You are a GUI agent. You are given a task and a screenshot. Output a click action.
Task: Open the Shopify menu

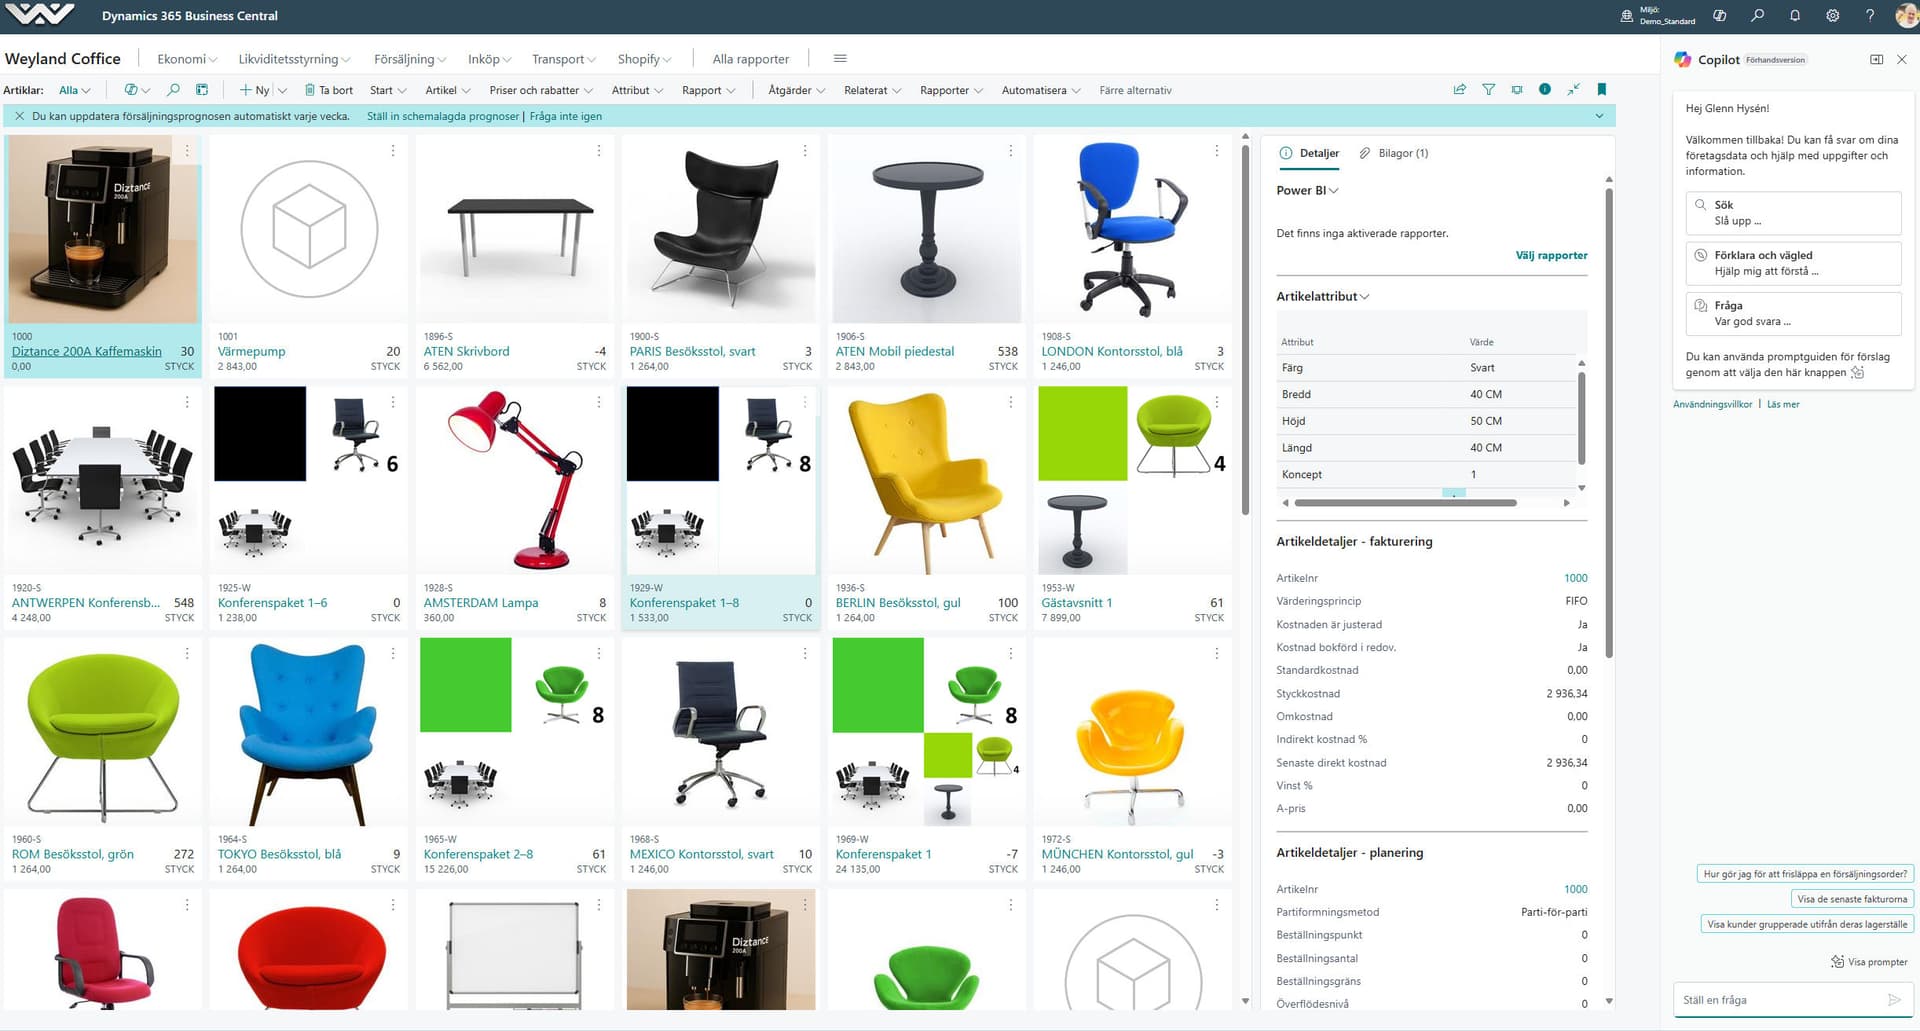point(645,59)
